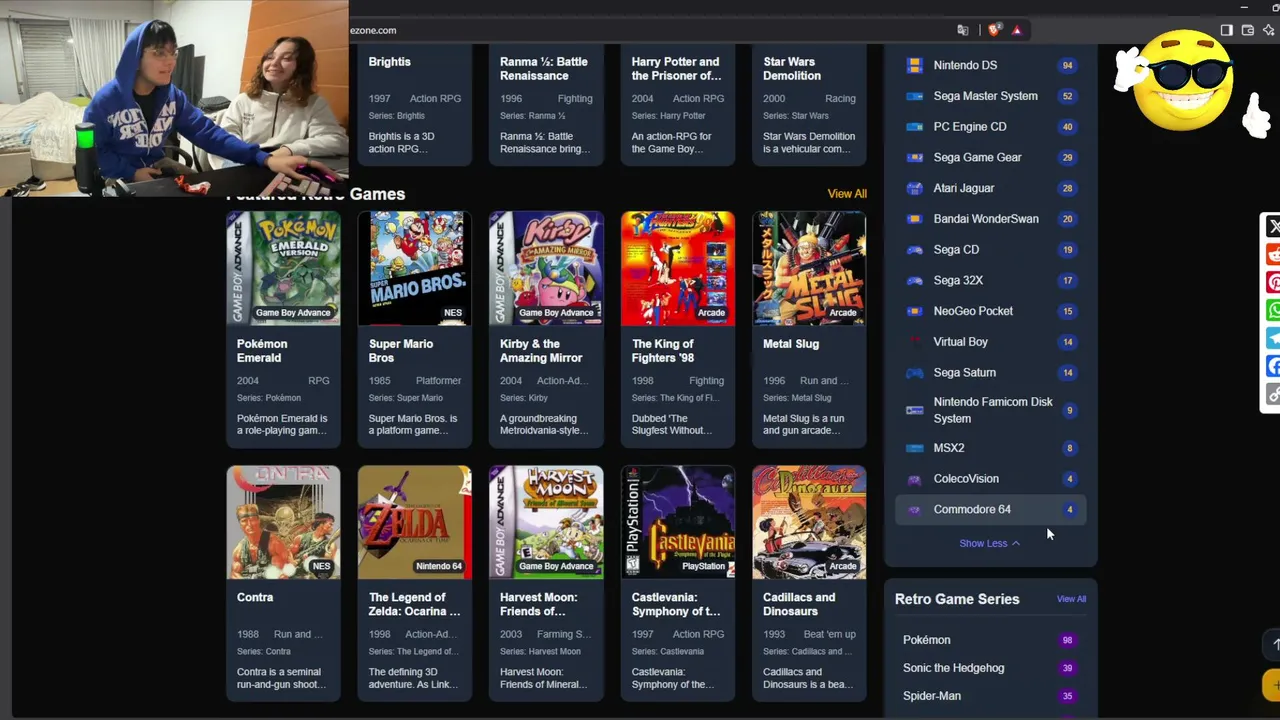Click the Sega CD gamepad icon
This screenshot has height=720, width=1280.
pyautogui.click(x=914, y=250)
